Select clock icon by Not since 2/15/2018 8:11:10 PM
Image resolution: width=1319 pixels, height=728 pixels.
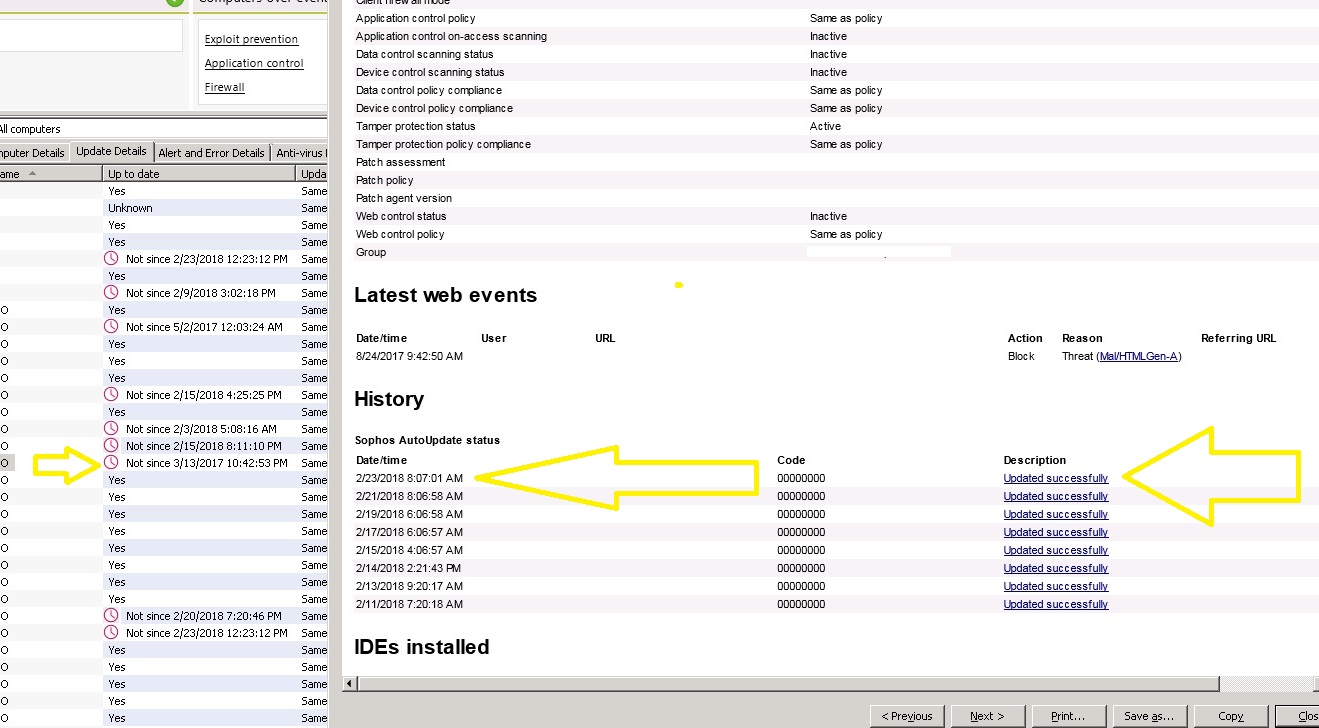tap(112, 446)
